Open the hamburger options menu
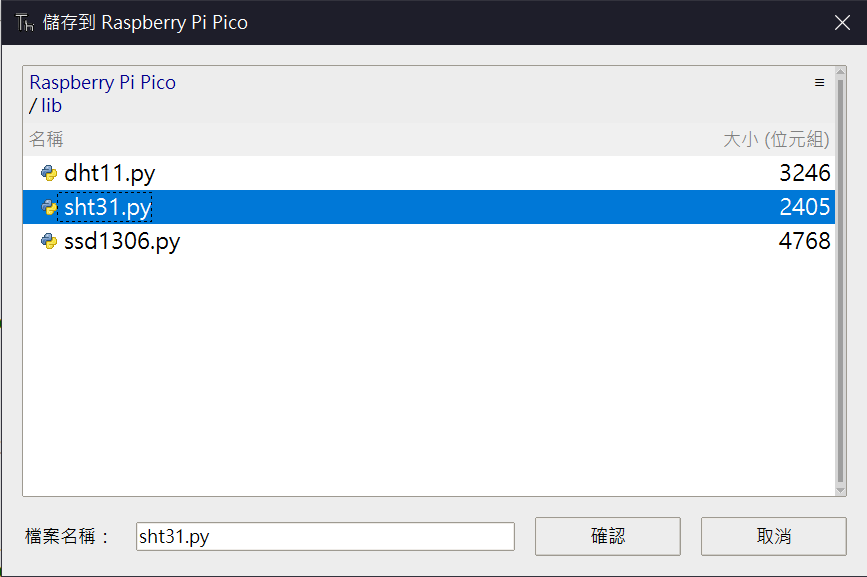 click(819, 82)
